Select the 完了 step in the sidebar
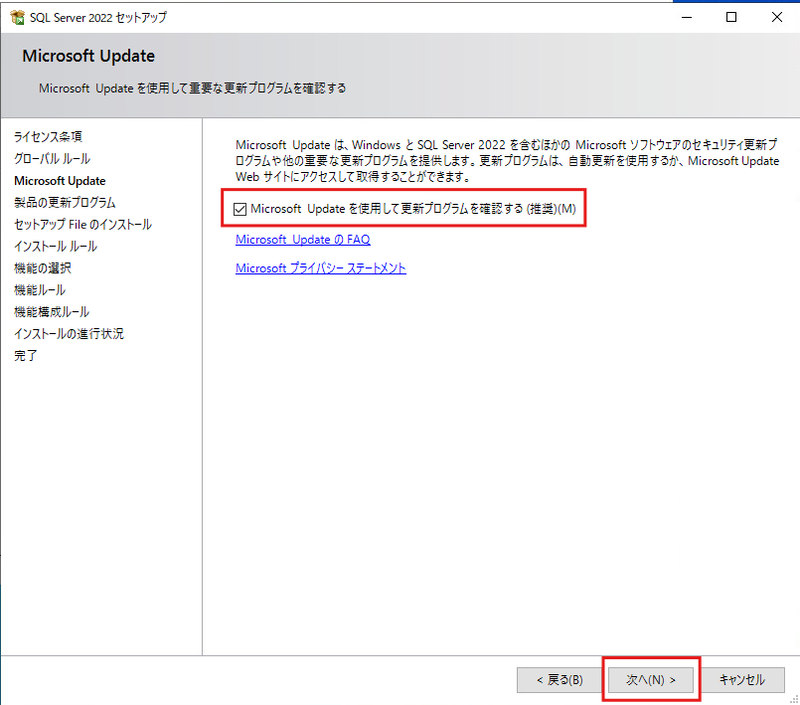Viewport: 800px width, 705px height. 26,356
